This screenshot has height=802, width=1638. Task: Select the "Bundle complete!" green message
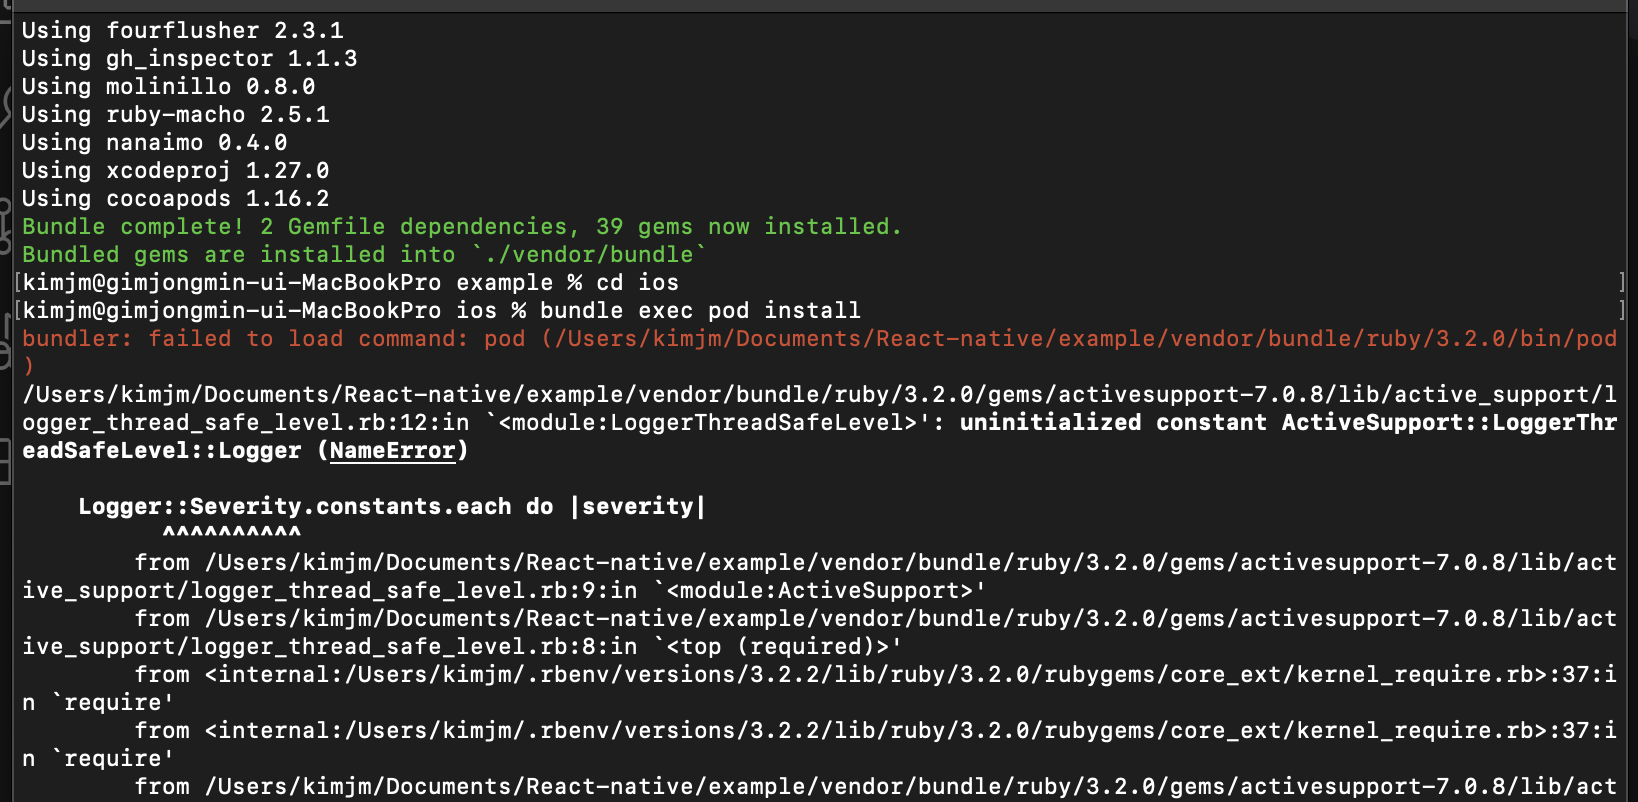click(132, 227)
